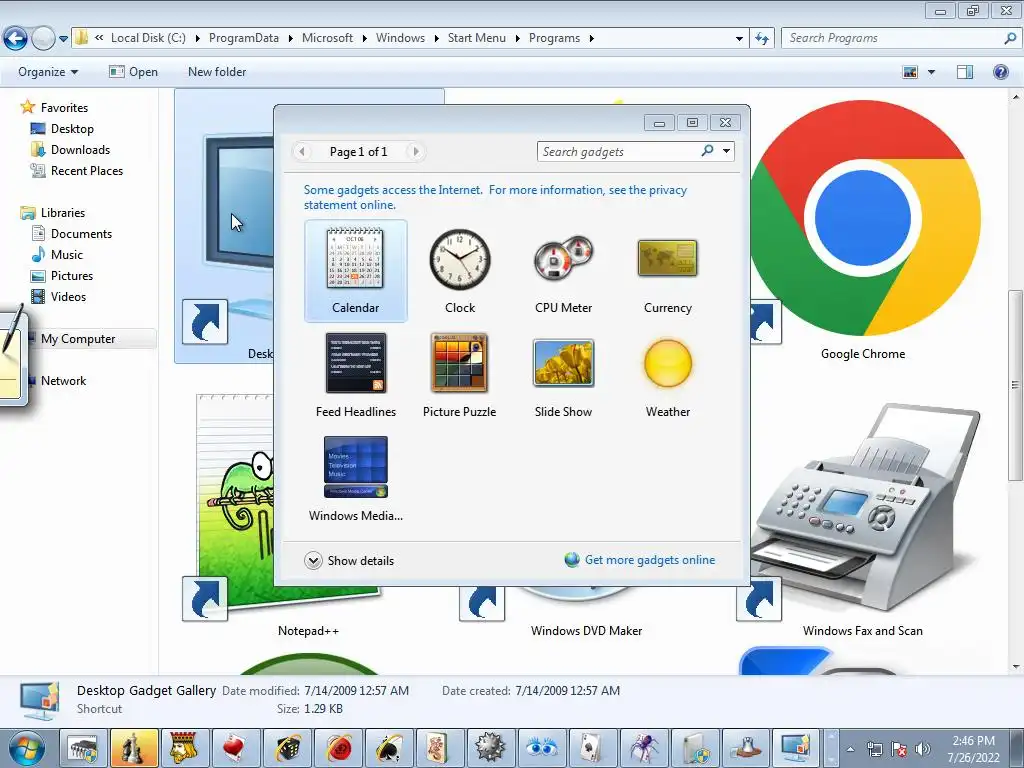Open Solitaire cards icon on taskbar

pyautogui.click(x=592, y=748)
